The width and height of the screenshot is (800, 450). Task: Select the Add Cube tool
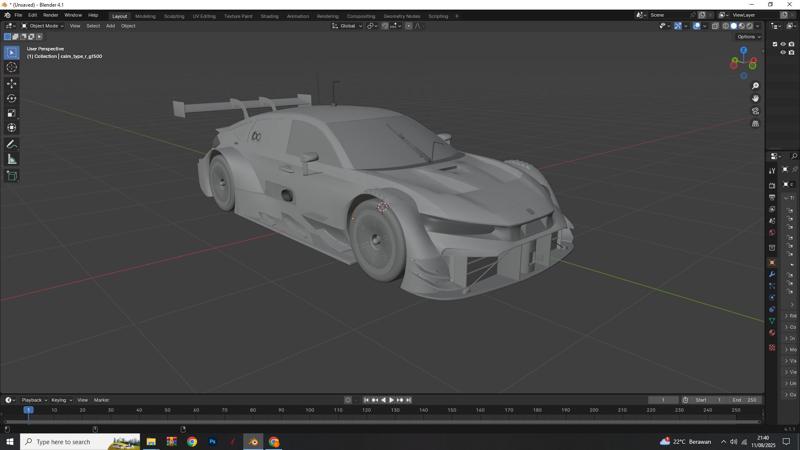point(12,176)
